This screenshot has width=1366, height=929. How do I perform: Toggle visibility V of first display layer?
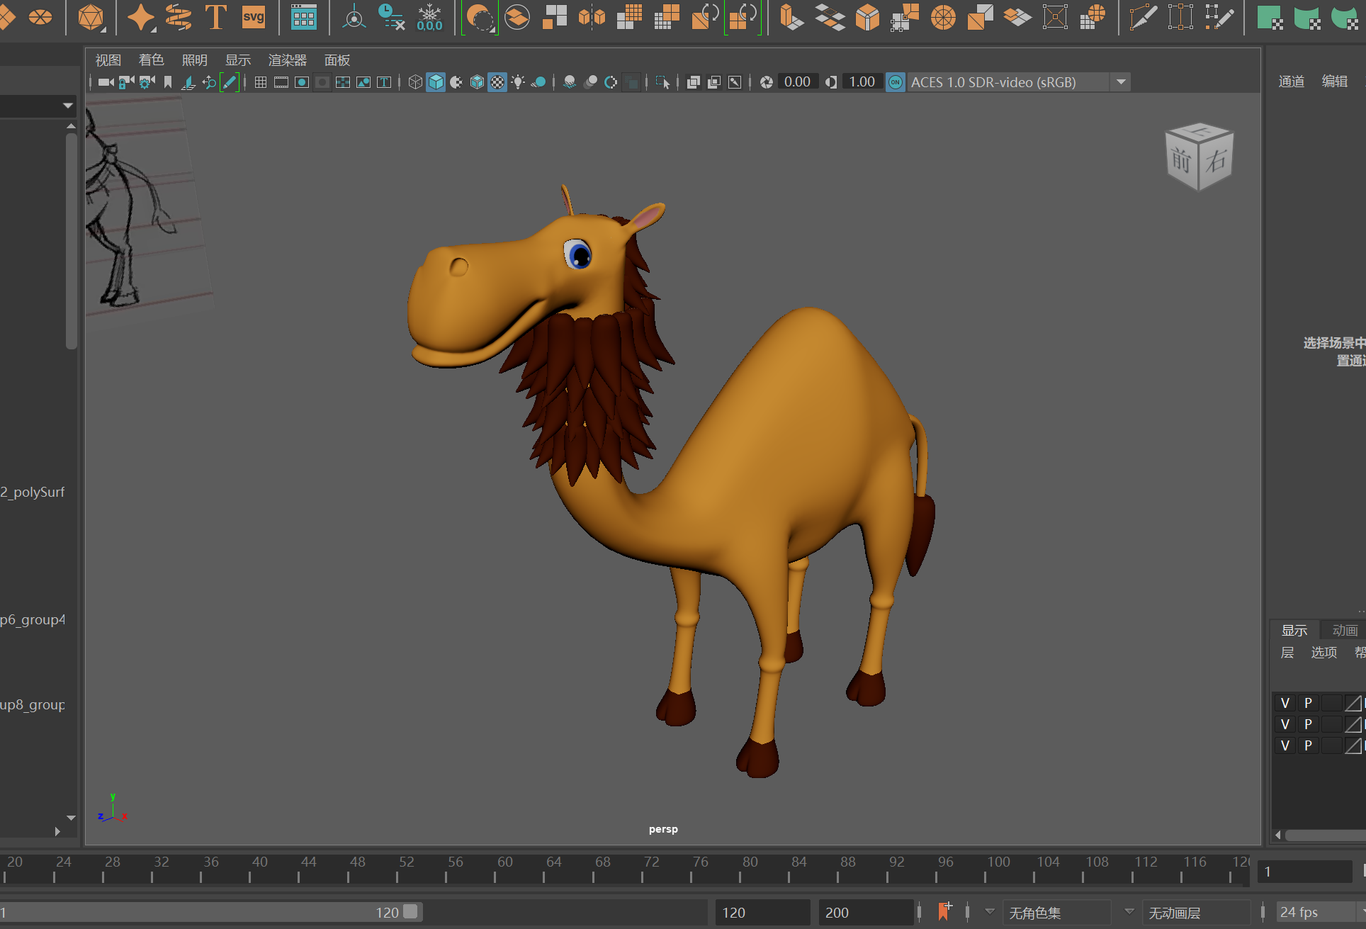pos(1285,703)
